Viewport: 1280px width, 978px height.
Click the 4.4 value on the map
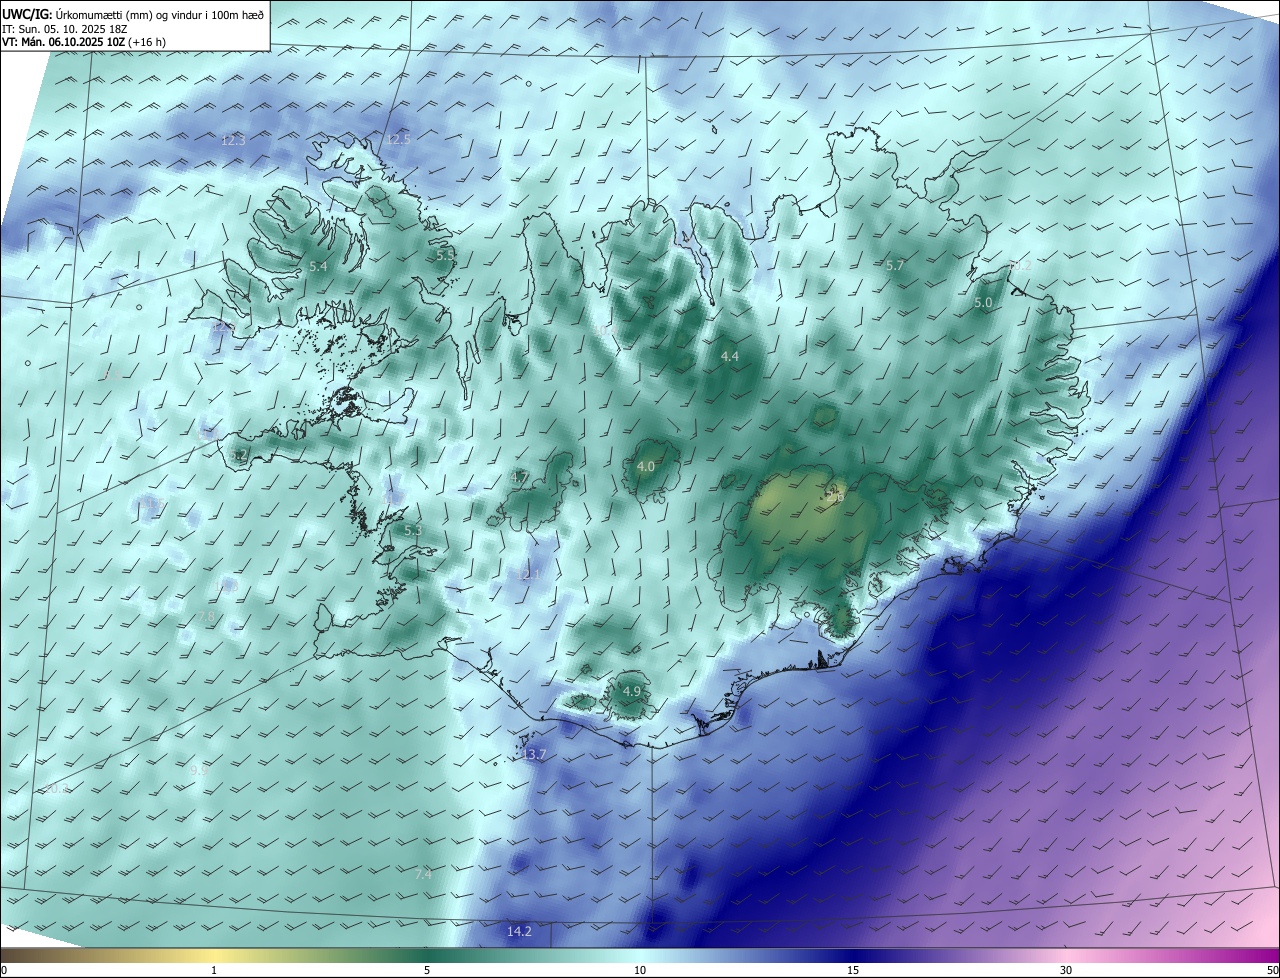[x=730, y=357]
